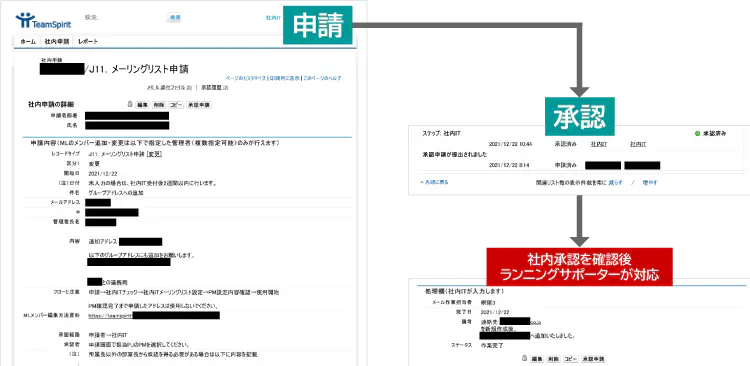This screenshot has width=750, height=366.
Task: Click 増やす link for list count
Action: 650,182
